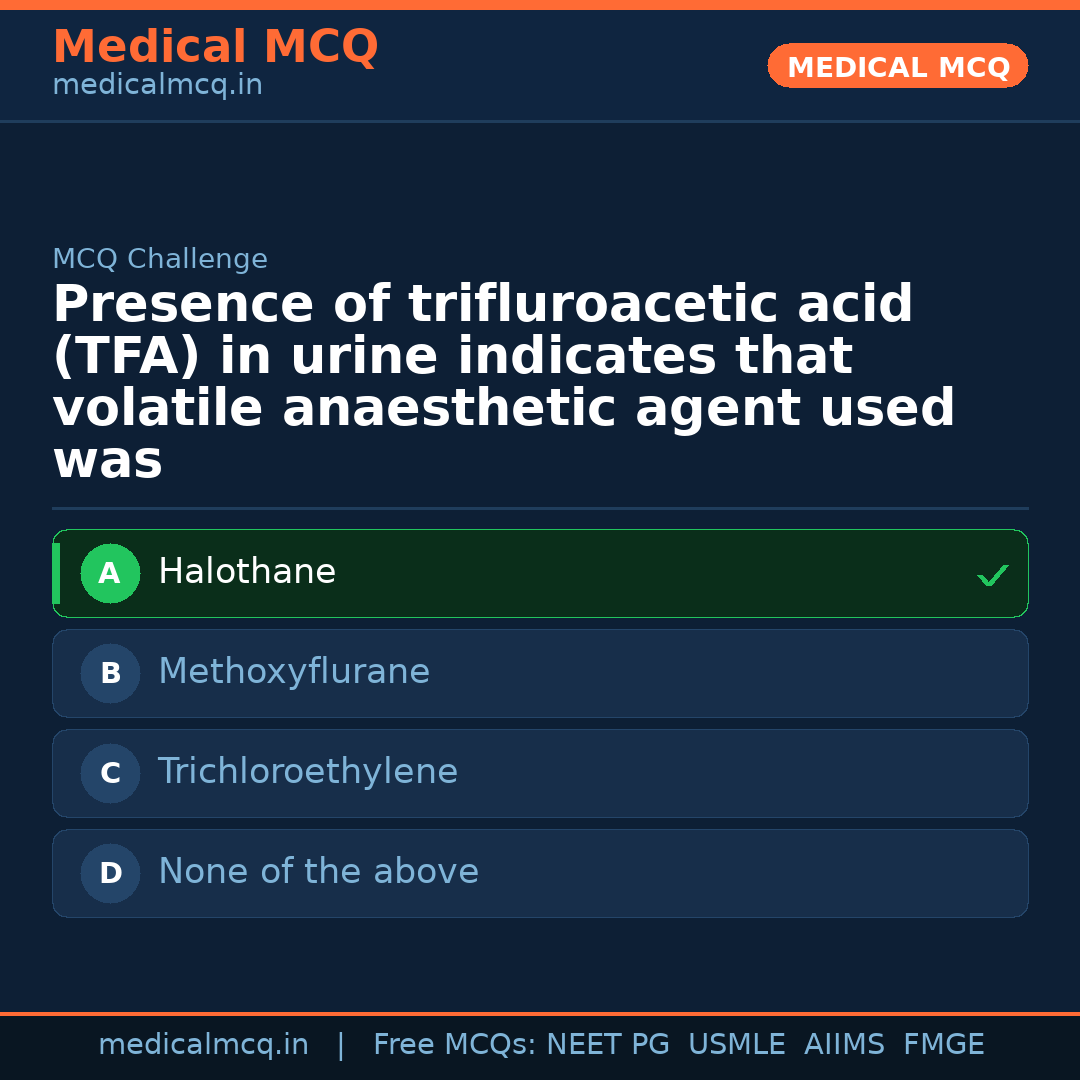Click the green checkmark on Halothane
Viewport: 1080px width, 1080px height.
tap(992, 575)
